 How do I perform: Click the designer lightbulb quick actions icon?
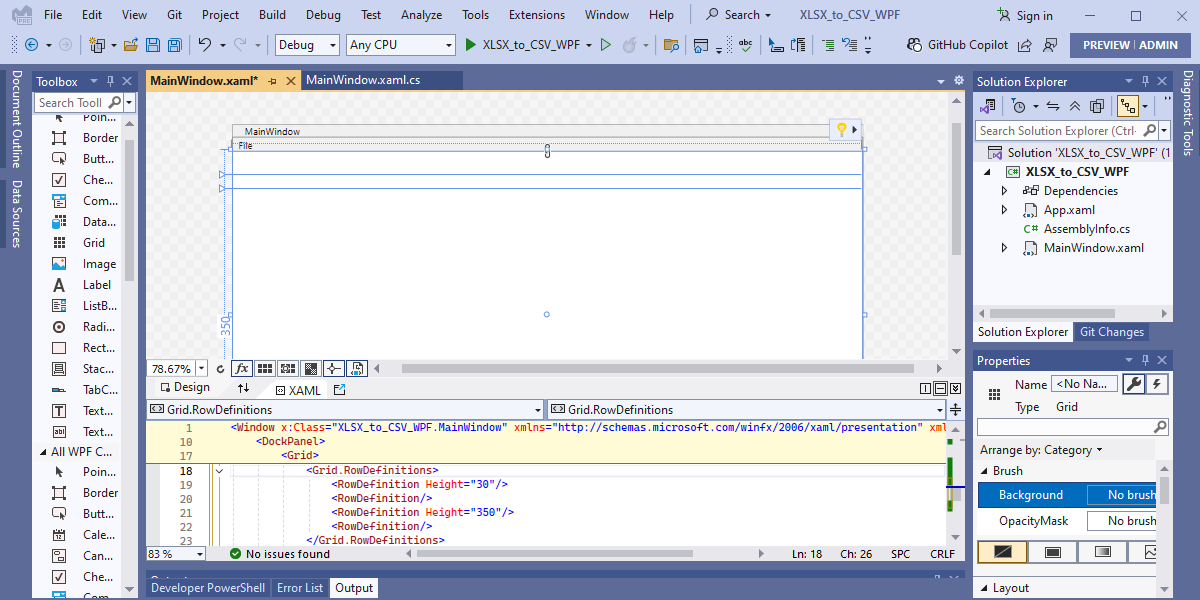coord(842,130)
